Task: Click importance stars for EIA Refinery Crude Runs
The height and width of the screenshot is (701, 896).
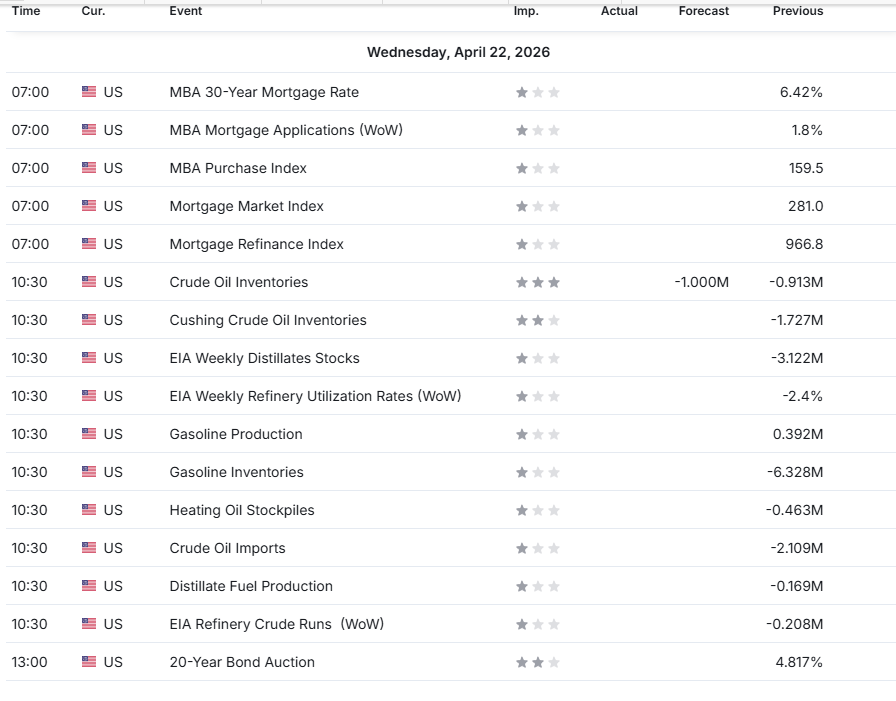Action: point(538,624)
